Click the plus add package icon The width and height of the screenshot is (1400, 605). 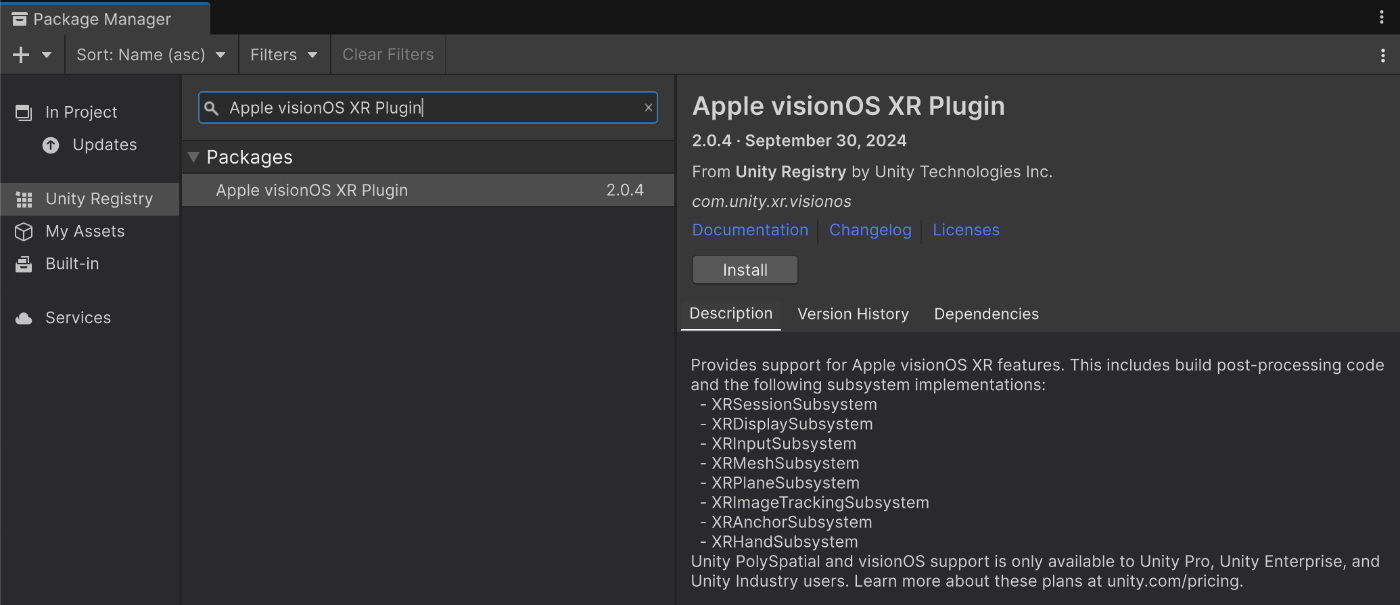point(20,55)
